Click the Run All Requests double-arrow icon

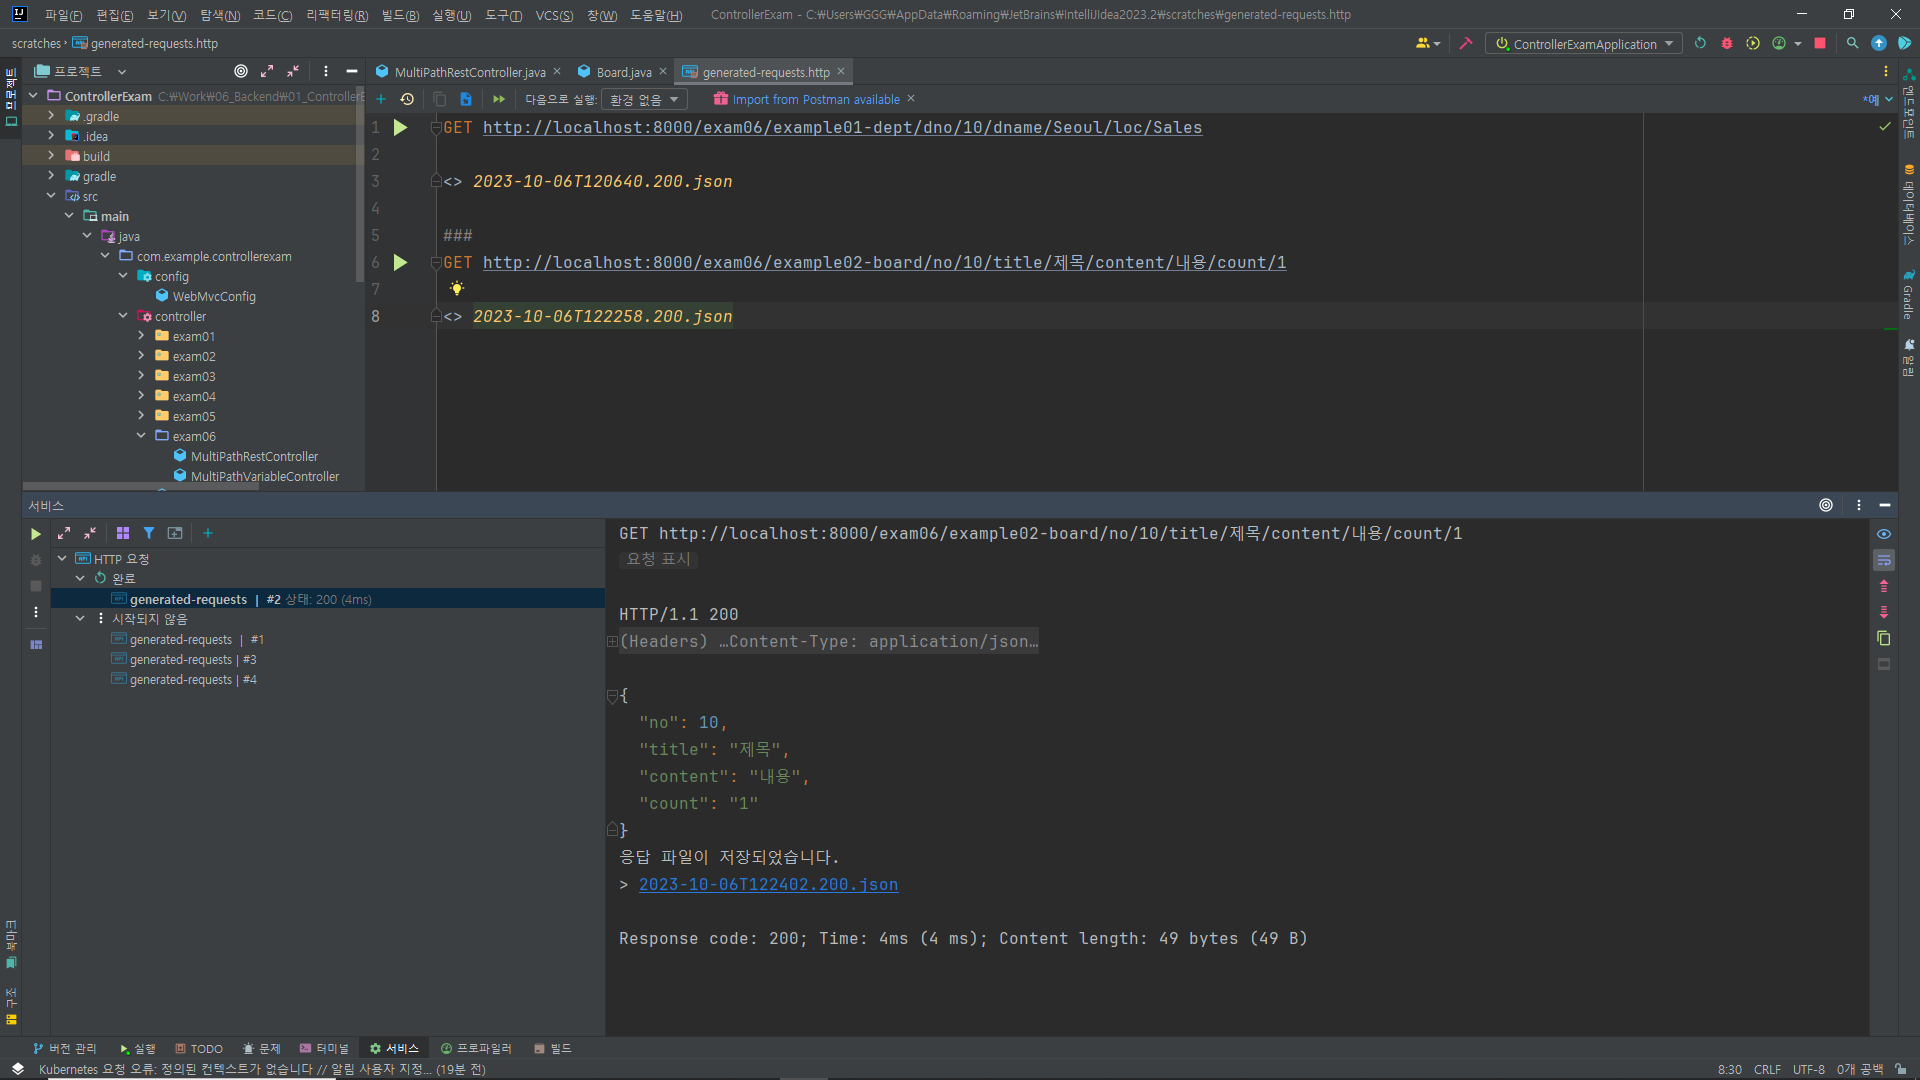tap(498, 99)
